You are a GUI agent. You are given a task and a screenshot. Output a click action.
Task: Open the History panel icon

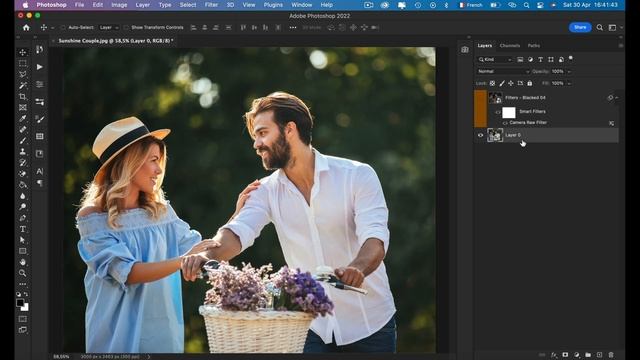tap(40, 49)
